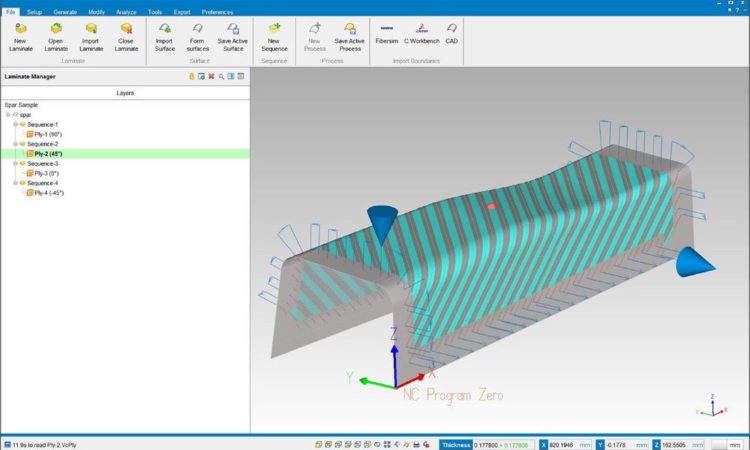
Task: Click the Form surfaces icon
Action: tap(198, 29)
